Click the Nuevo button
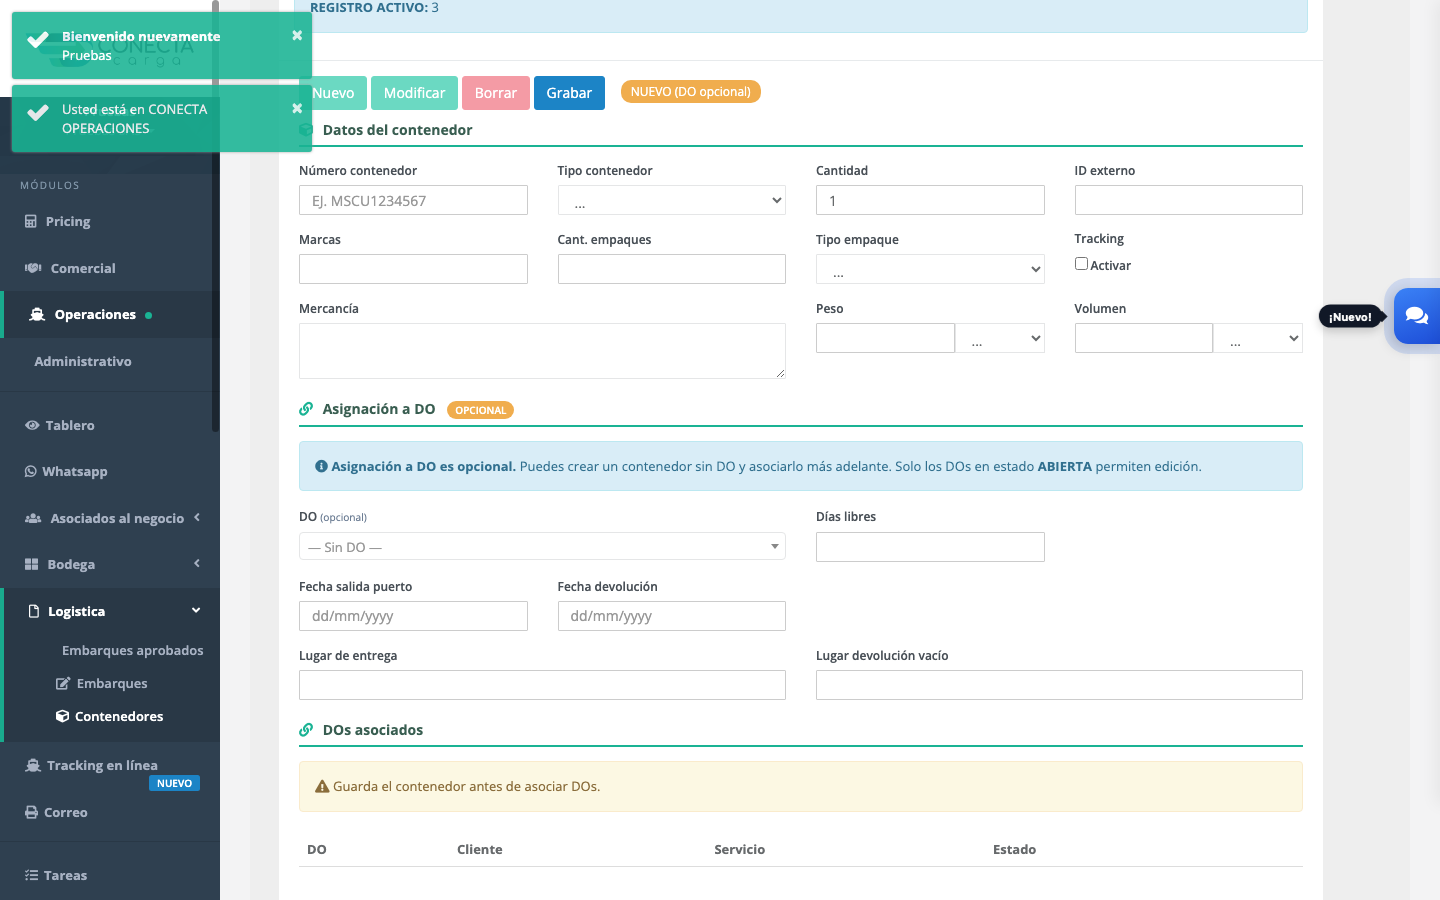Viewport: 1440px width, 900px height. tap(334, 93)
